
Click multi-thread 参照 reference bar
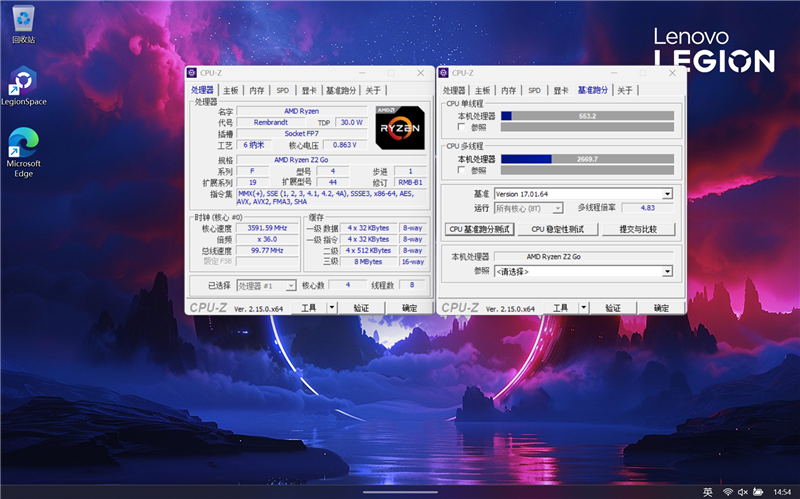(x=587, y=170)
